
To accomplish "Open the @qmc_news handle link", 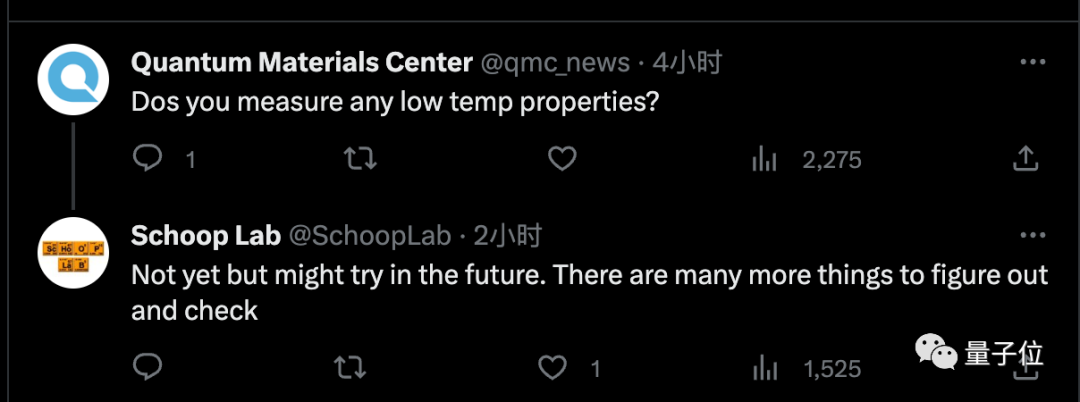I will tap(555, 63).
